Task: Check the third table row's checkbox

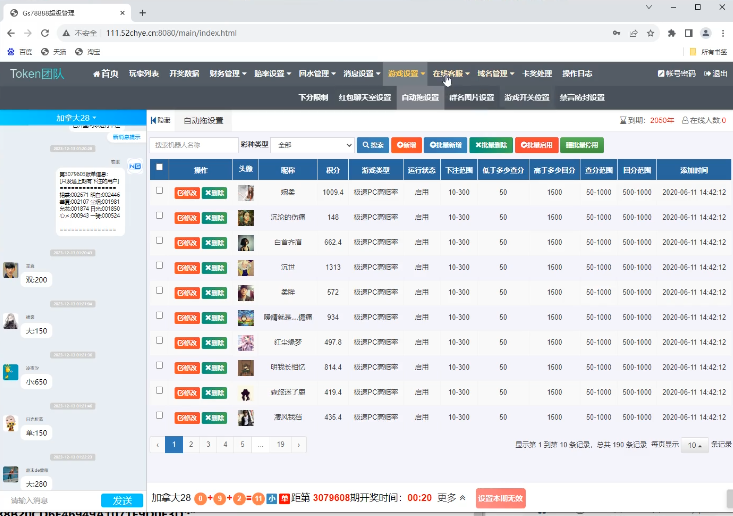Action: [159, 241]
